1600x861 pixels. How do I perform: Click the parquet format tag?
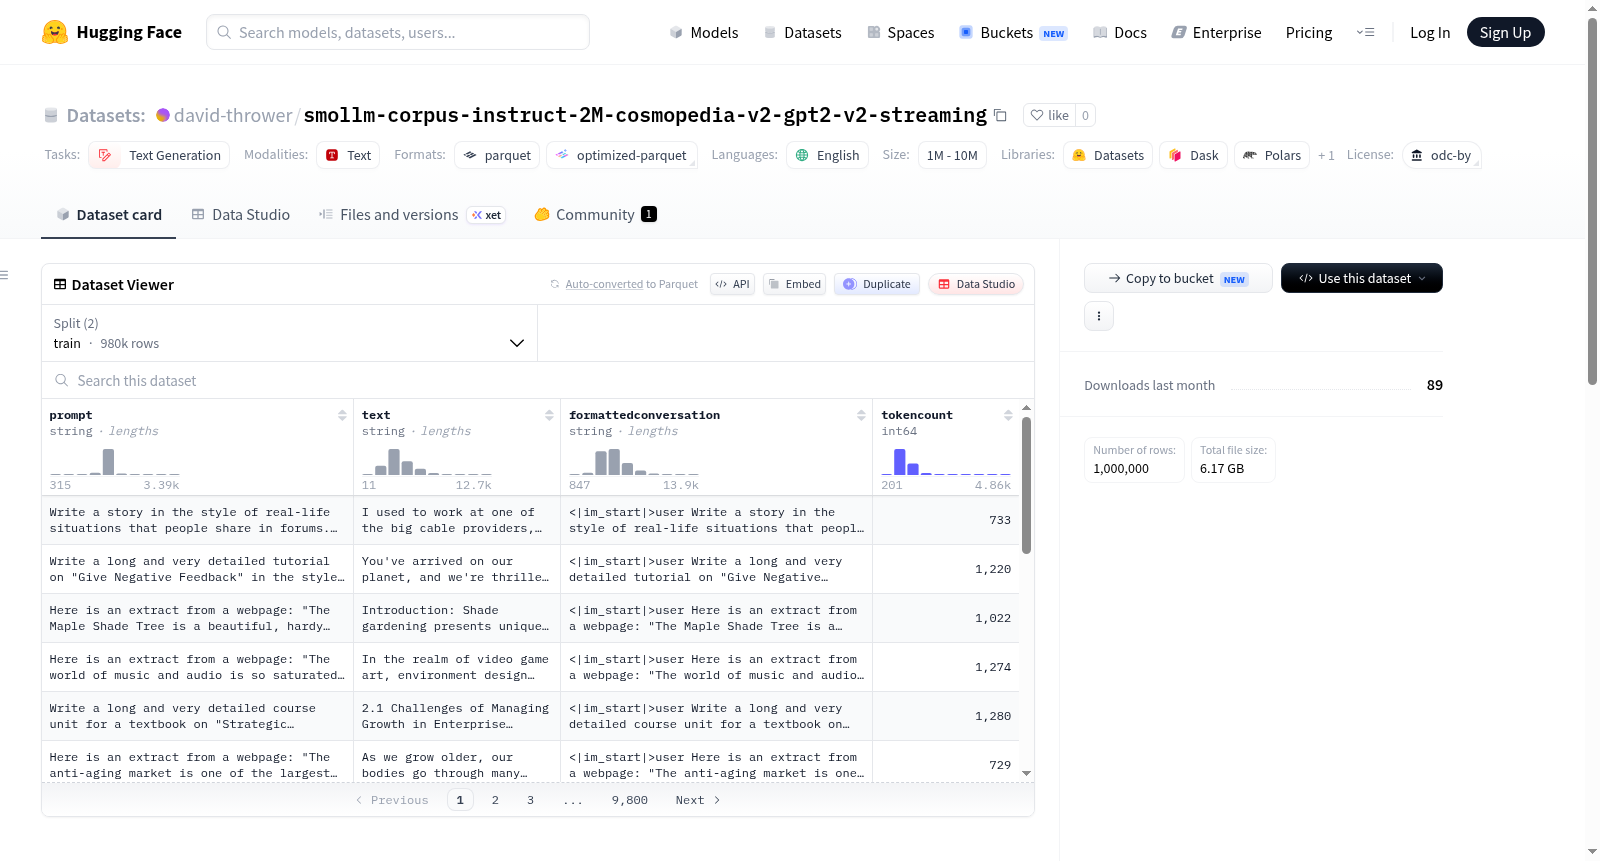point(497,155)
